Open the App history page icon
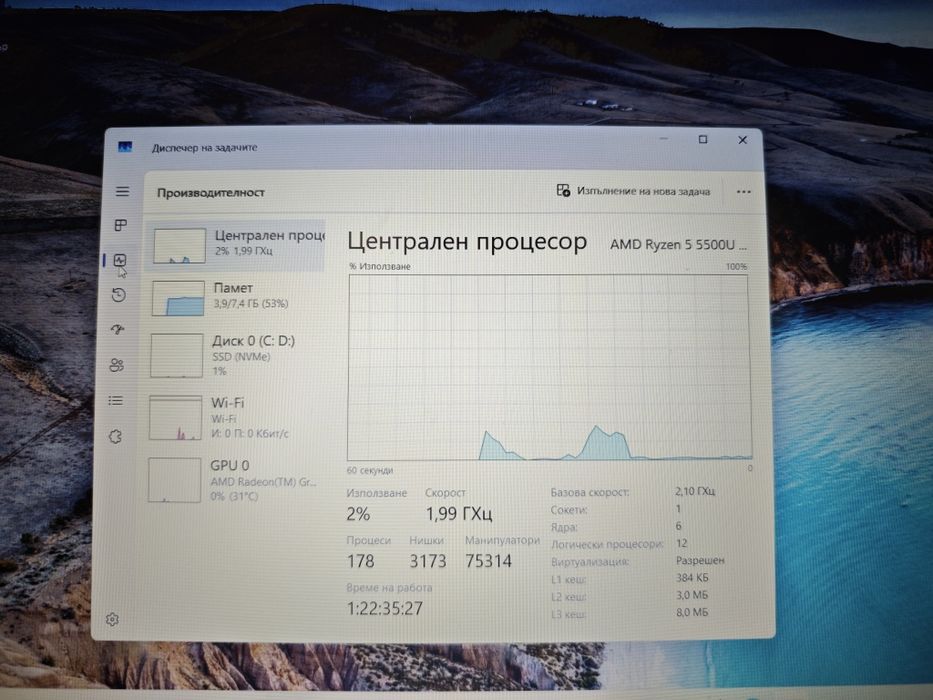The width and height of the screenshot is (933, 700). (119, 295)
